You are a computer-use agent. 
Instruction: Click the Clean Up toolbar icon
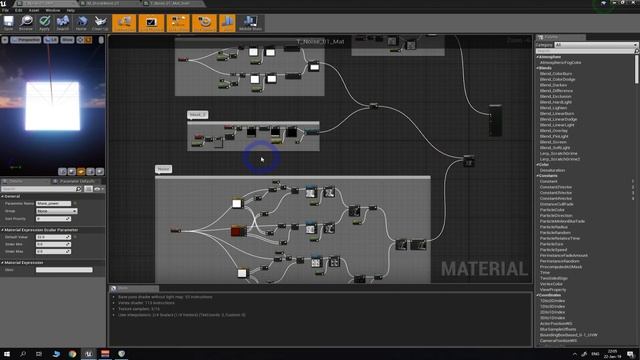(x=100, y=23)
